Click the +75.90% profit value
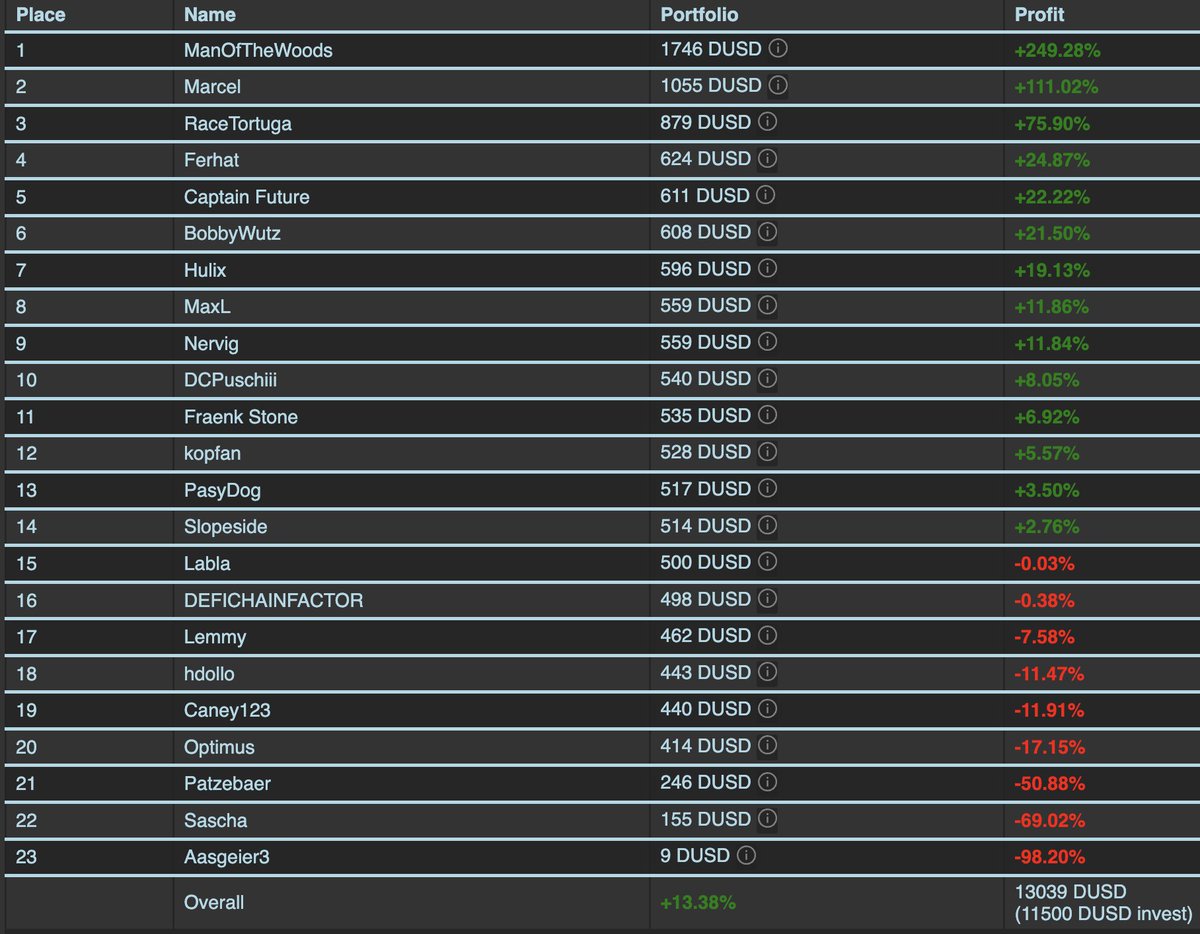Screen dimensions: 1200x934 [x=1052, y=124]
